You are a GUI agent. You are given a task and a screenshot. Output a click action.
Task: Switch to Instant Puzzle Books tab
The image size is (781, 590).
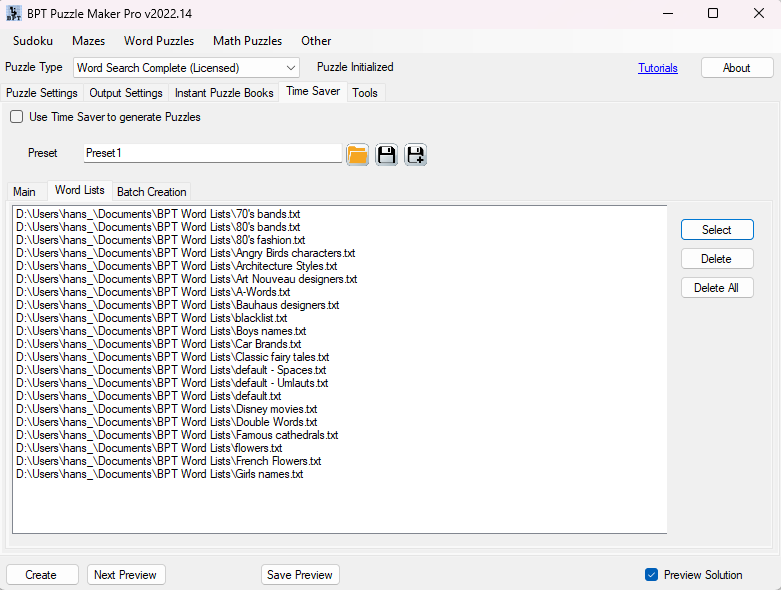tap(224, 93)
